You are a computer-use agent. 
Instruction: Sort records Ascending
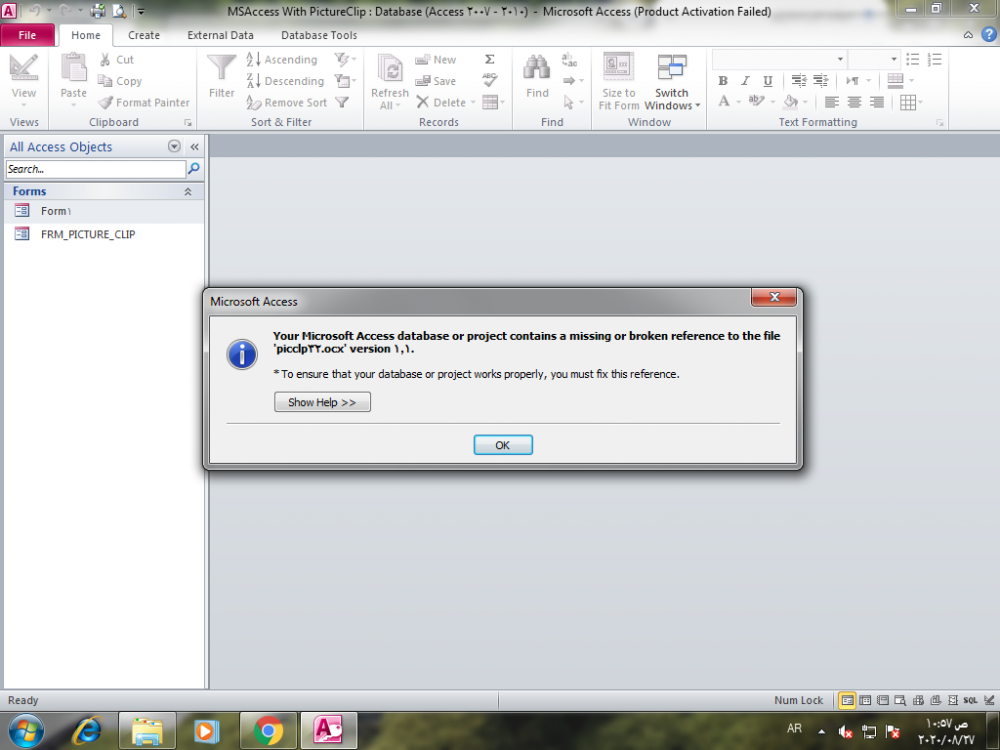click(282, 59)
